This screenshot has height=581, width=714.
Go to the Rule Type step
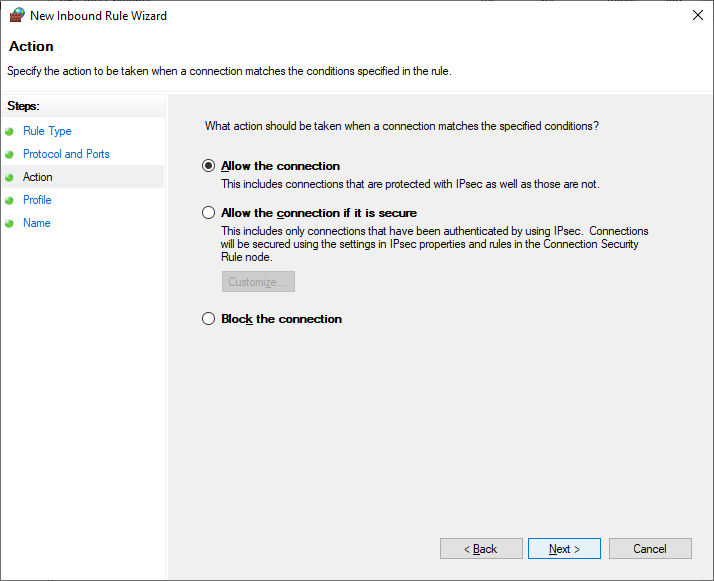(47, 131)
